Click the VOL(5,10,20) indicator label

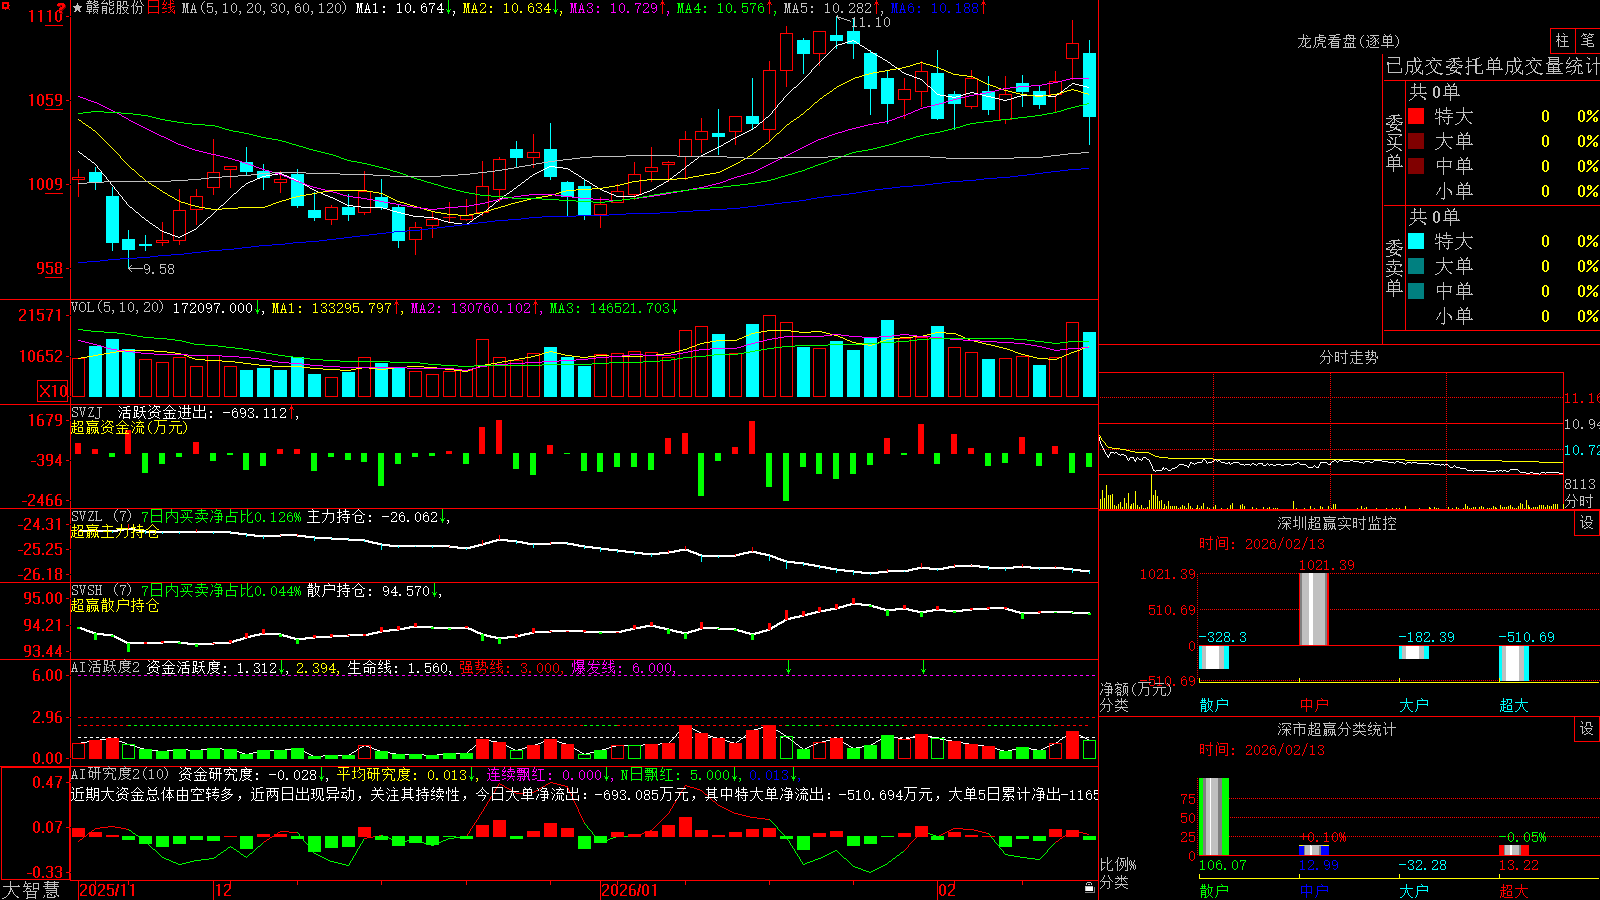pyautogui.click(x=117, y=308)
